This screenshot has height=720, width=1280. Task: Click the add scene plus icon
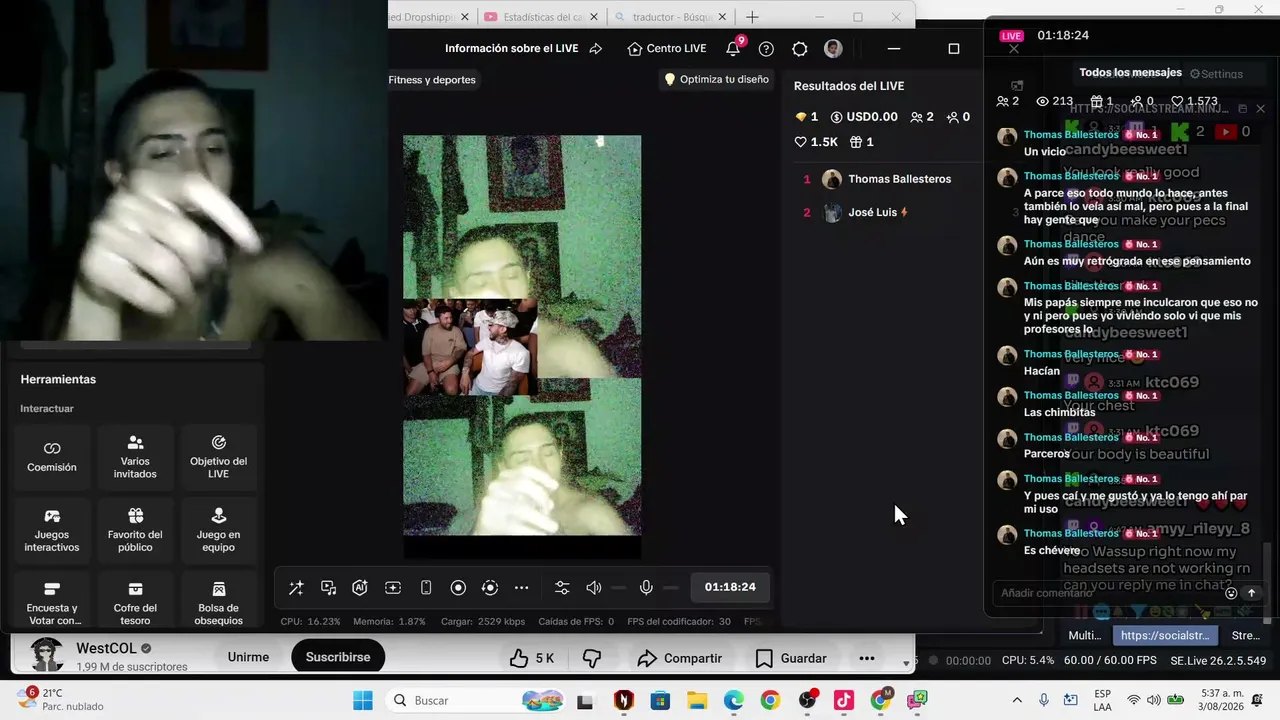tap(393, 588)
